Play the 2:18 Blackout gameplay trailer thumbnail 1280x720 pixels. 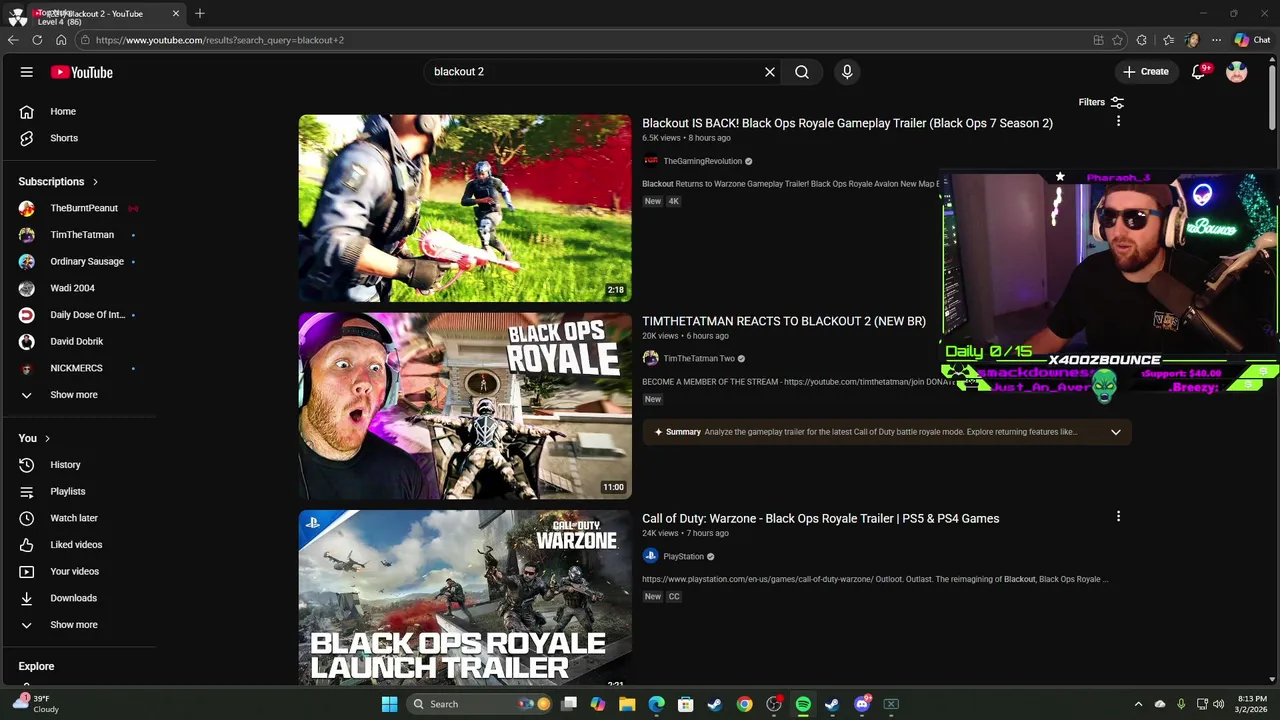(465, 208)
